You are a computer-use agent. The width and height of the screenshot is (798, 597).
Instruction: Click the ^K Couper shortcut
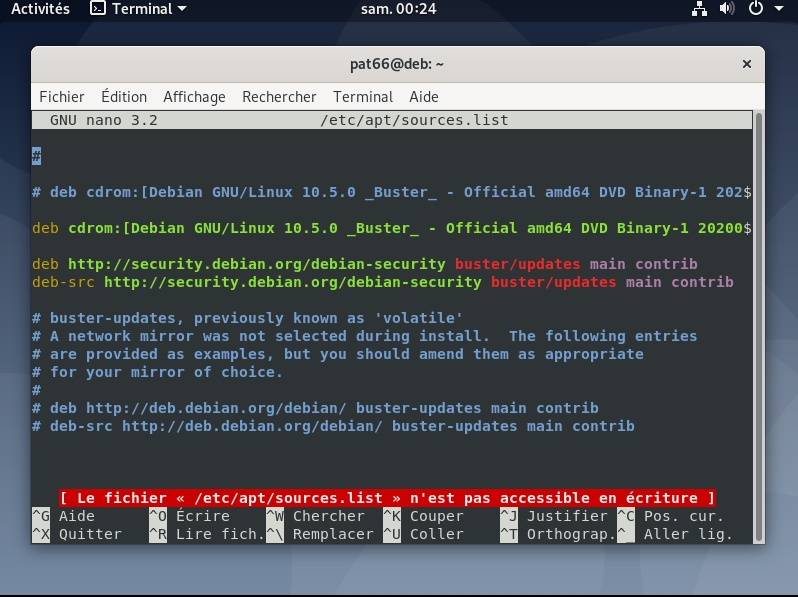click(423, 516)
